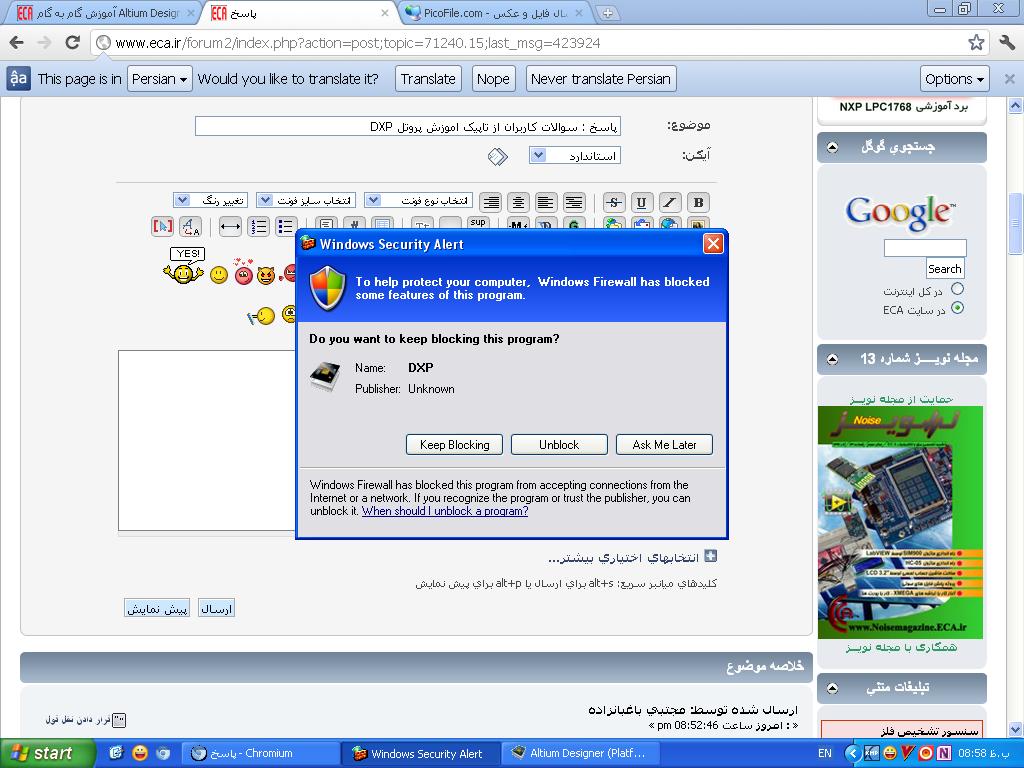Viewport: 1024px width, 768px height.
Task: Click the Noise magazine cover thumbnail
Action: (x=900, y=522)
